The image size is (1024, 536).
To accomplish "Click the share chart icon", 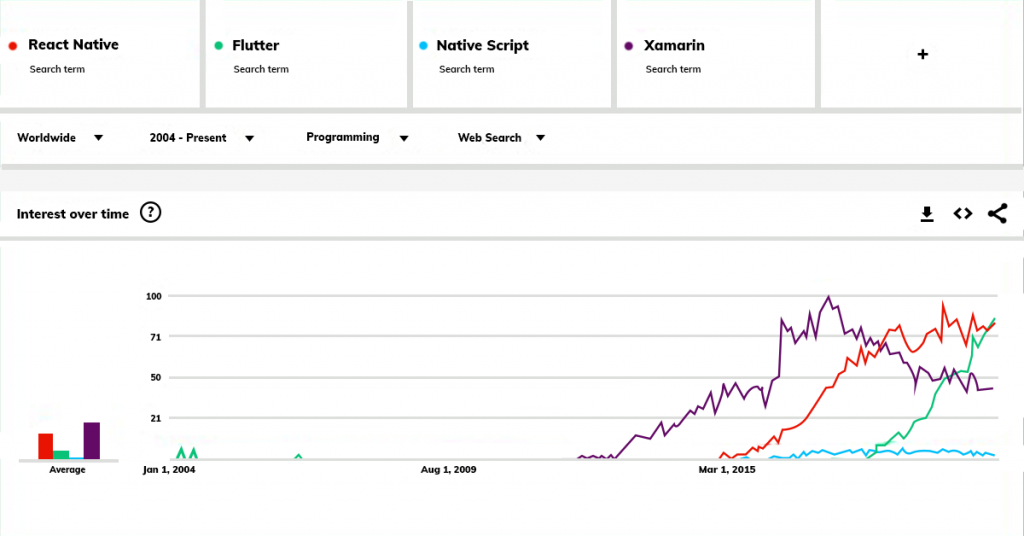I will 997,213.
